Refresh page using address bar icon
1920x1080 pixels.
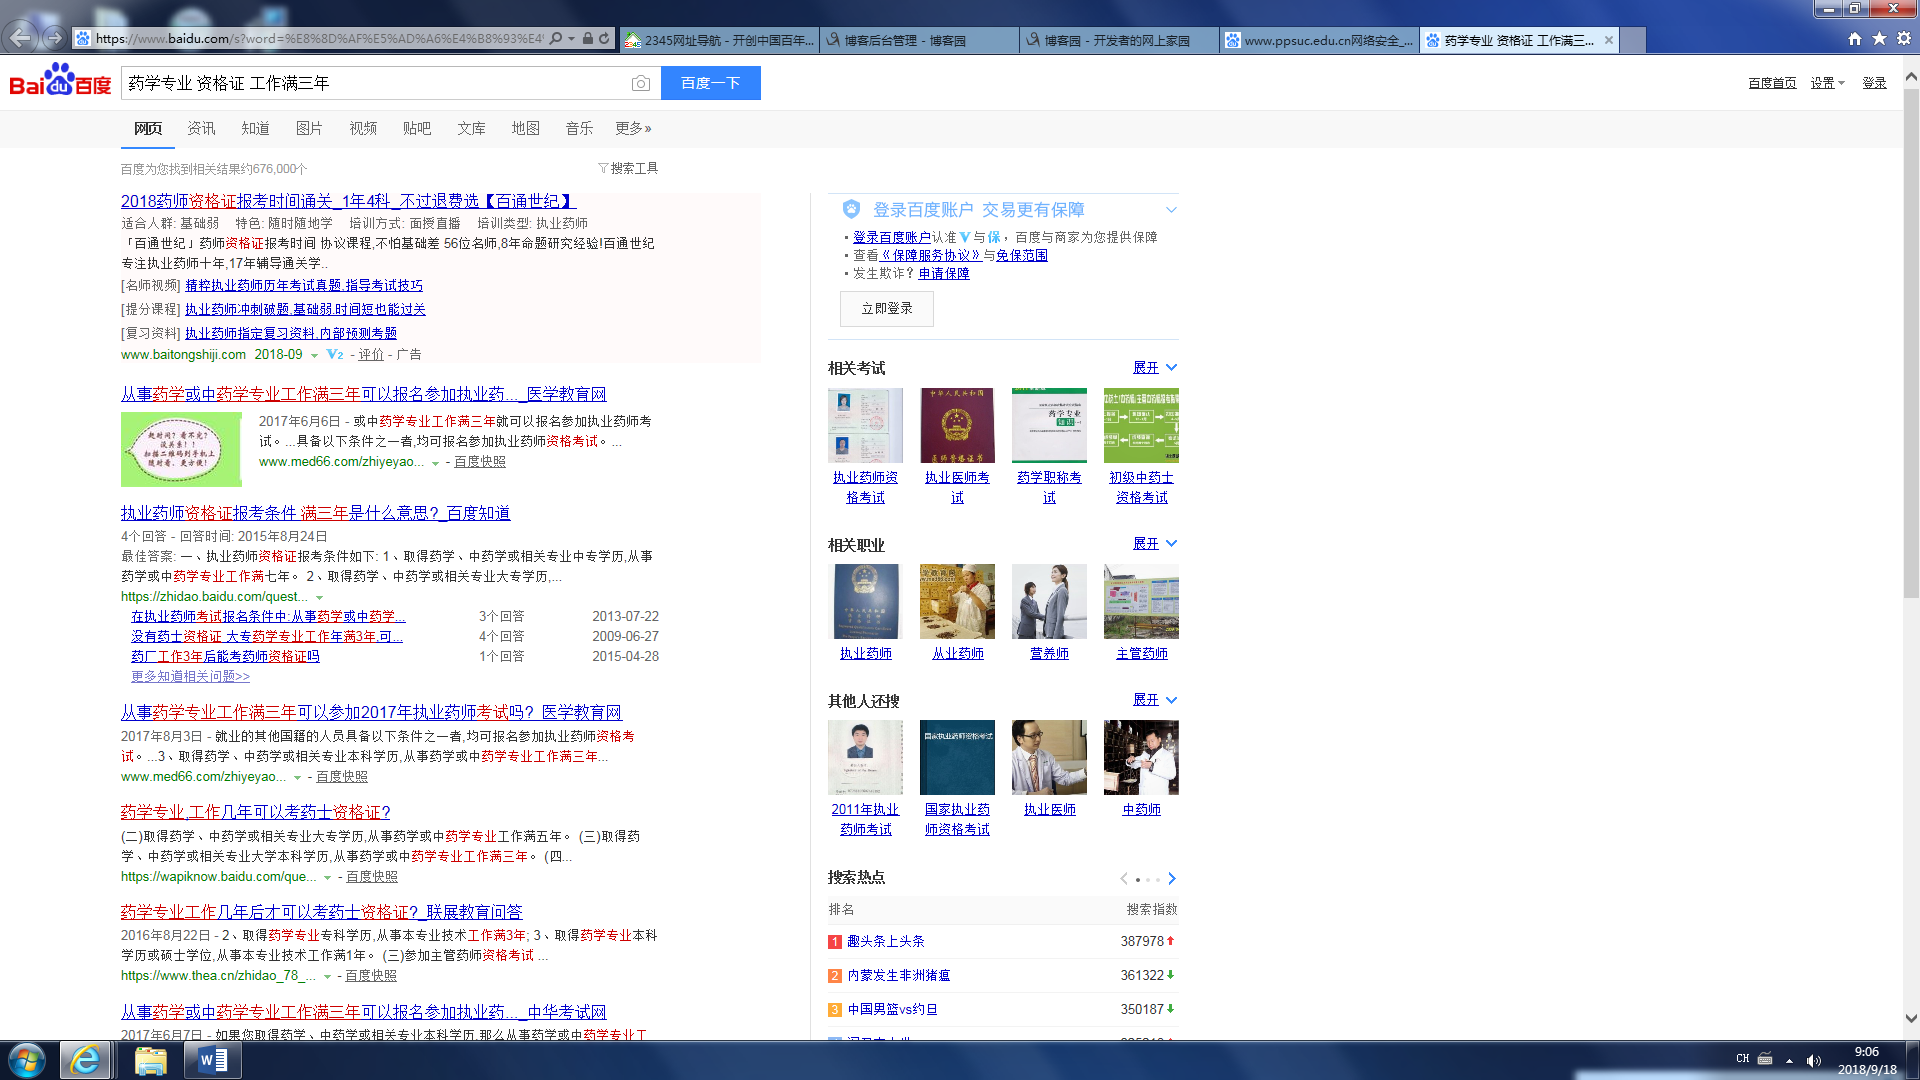(x=604, y=39)
